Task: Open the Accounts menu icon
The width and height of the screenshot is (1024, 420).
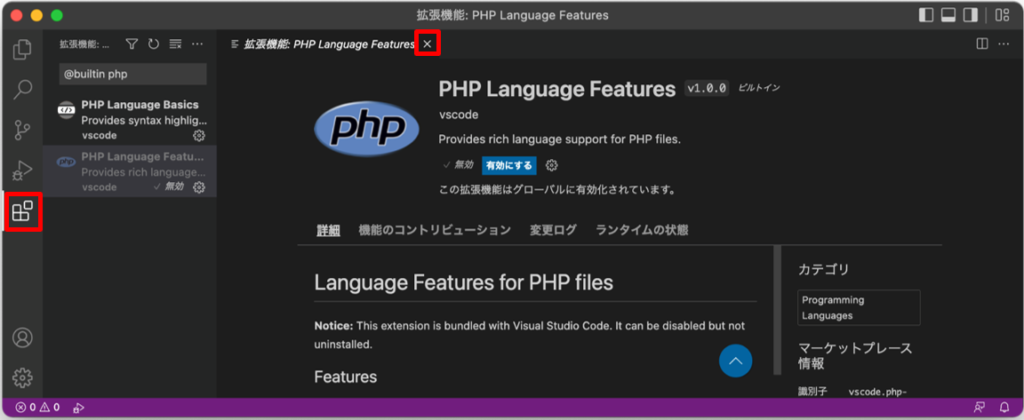Action: [x=23, y=337]
